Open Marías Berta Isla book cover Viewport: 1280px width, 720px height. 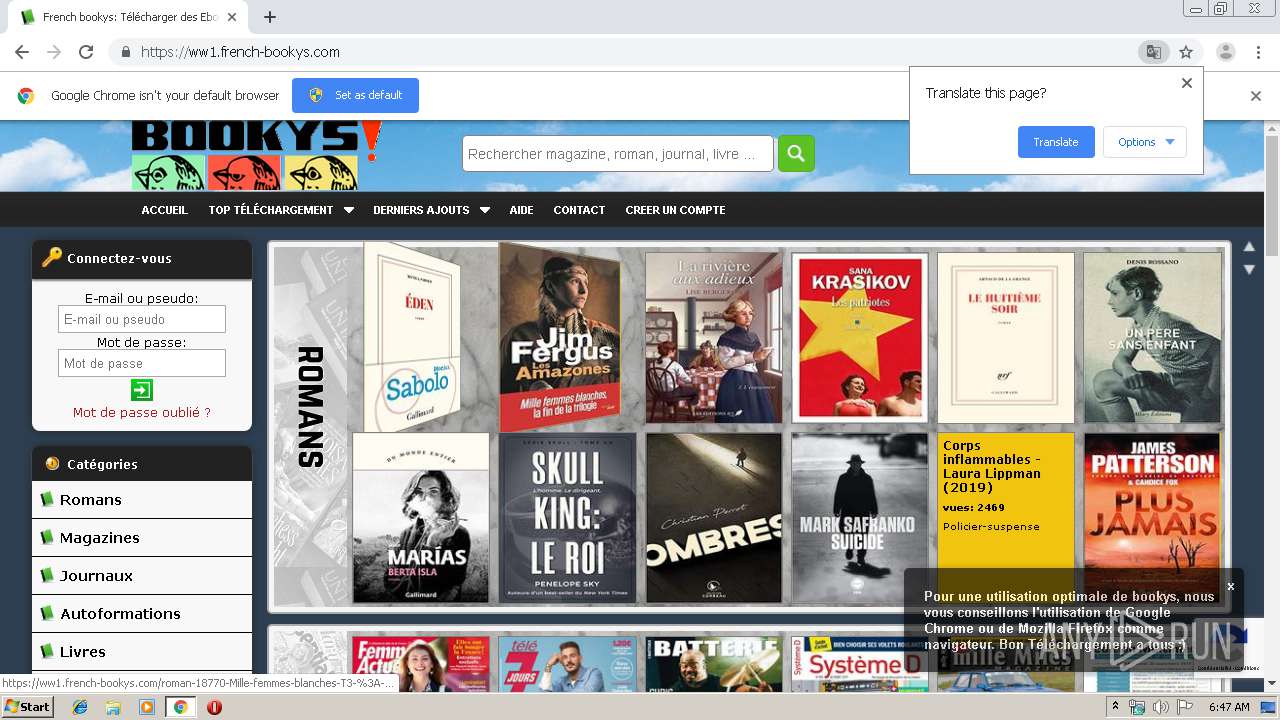coord(421,518)
